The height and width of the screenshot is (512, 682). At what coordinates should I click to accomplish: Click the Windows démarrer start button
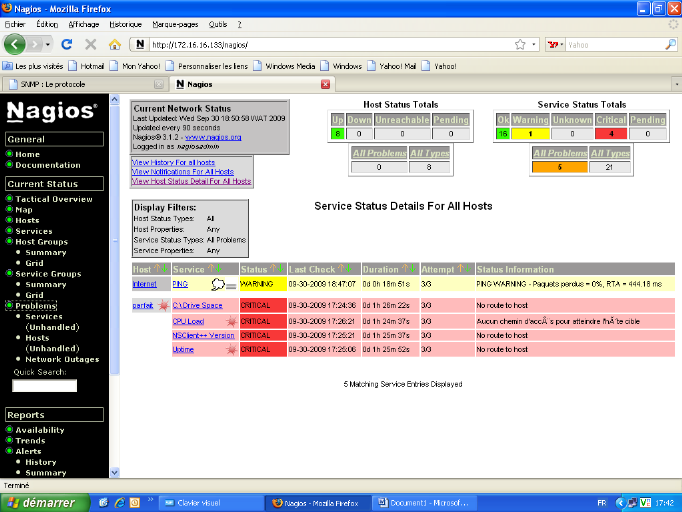(x=42, y=502)
